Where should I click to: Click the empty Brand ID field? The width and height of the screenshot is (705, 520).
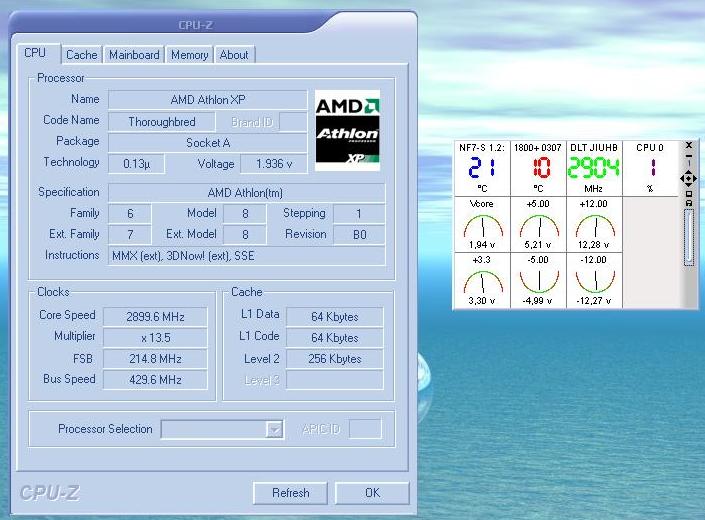[293, 122]
